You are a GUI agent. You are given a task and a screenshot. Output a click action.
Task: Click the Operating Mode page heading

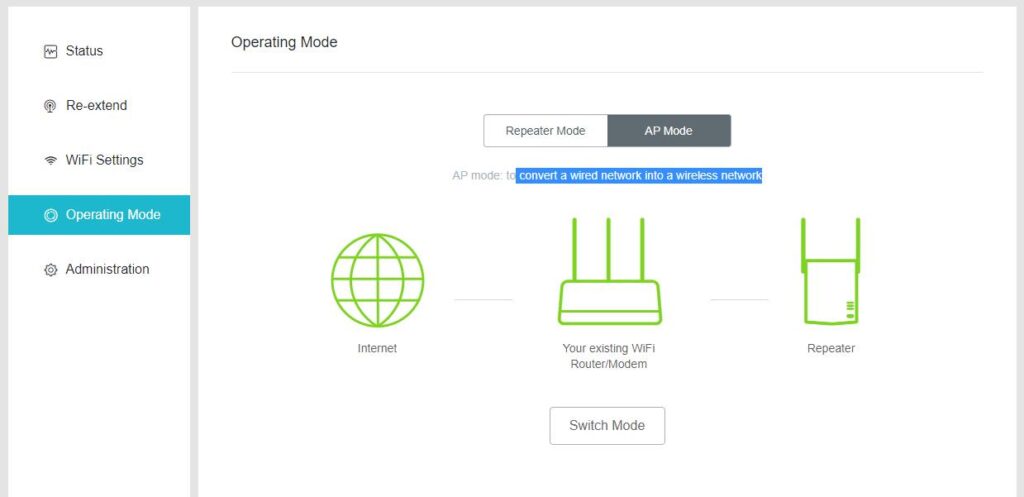[x=284, y=43]
